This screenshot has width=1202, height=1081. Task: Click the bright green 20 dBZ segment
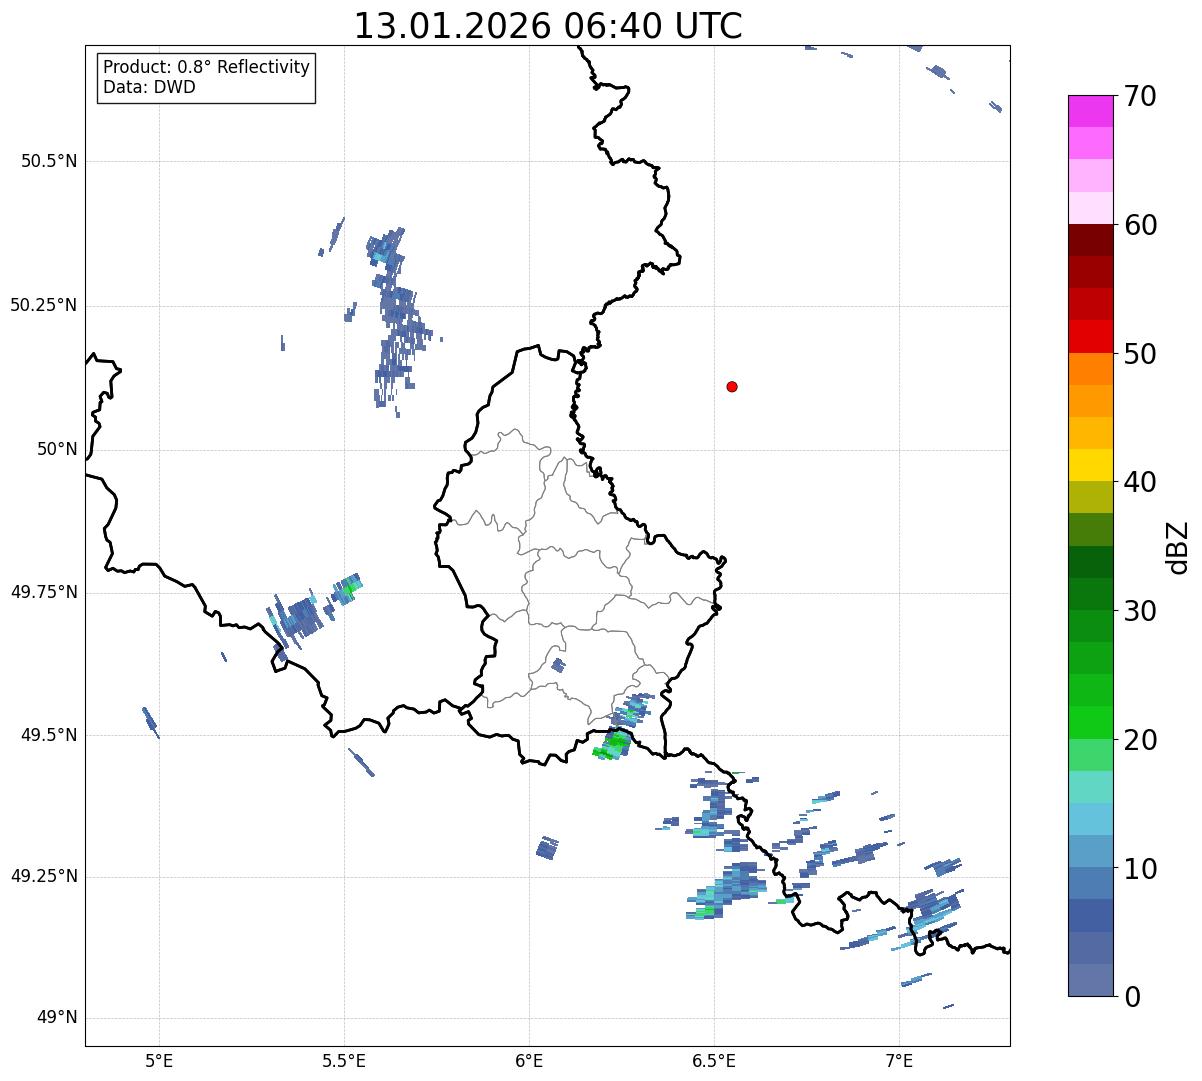tap(1090, 723)
